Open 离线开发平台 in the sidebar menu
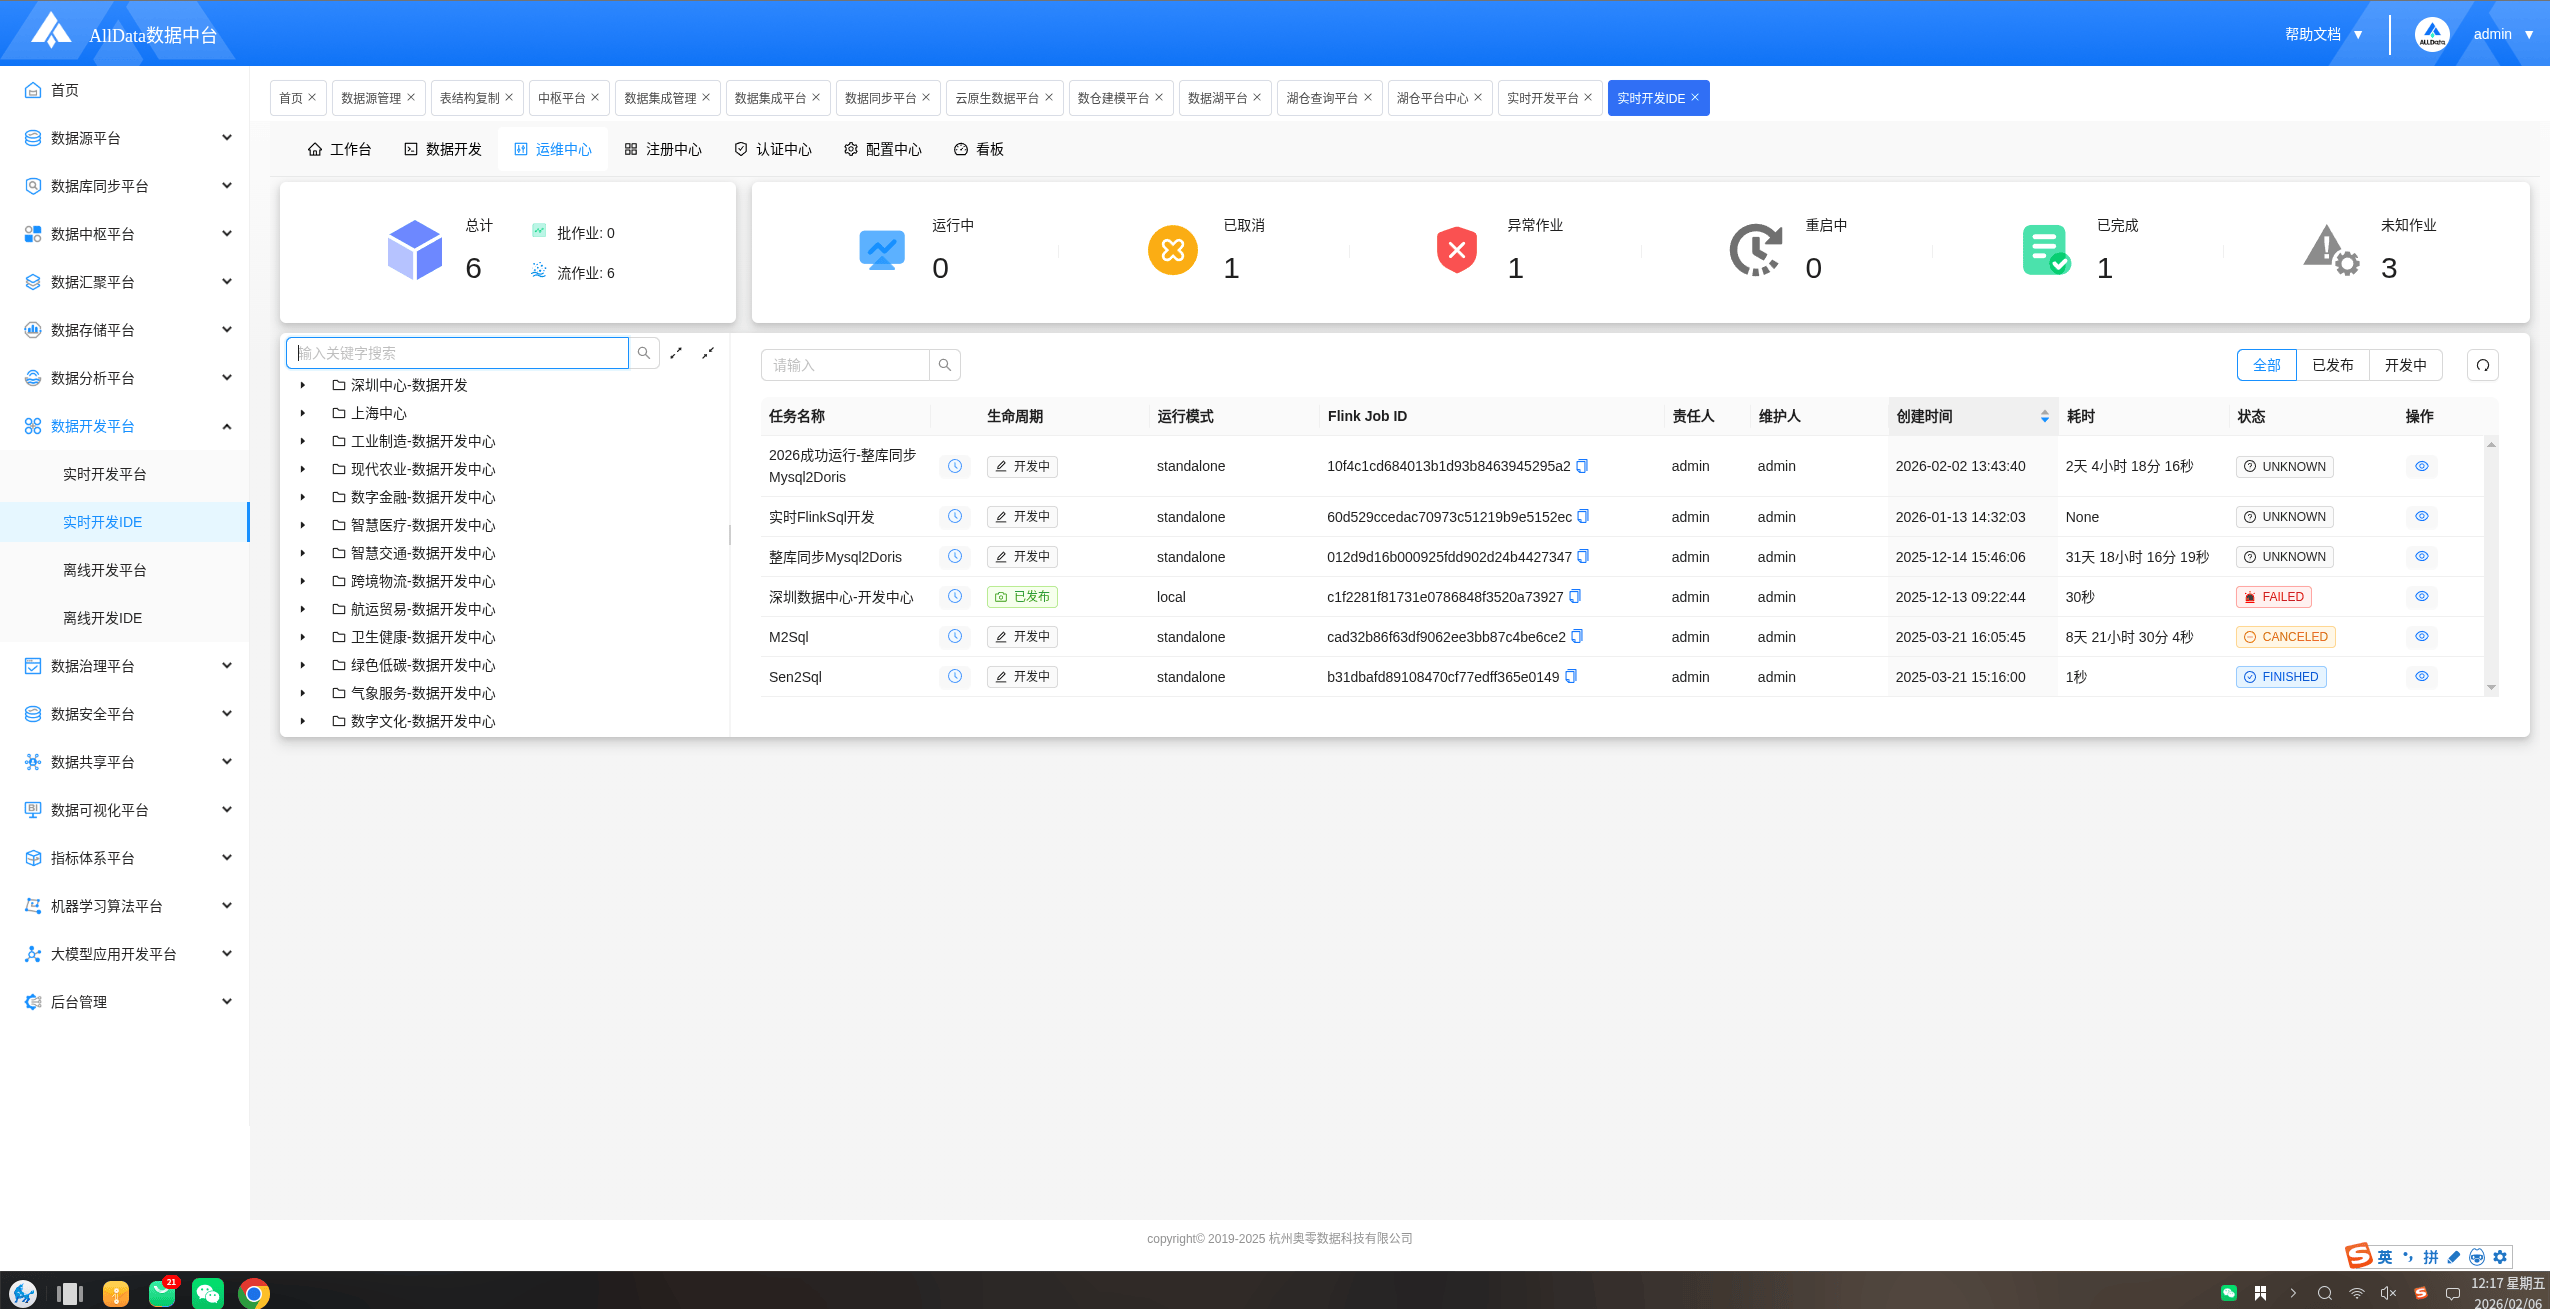 pos(105,570)
